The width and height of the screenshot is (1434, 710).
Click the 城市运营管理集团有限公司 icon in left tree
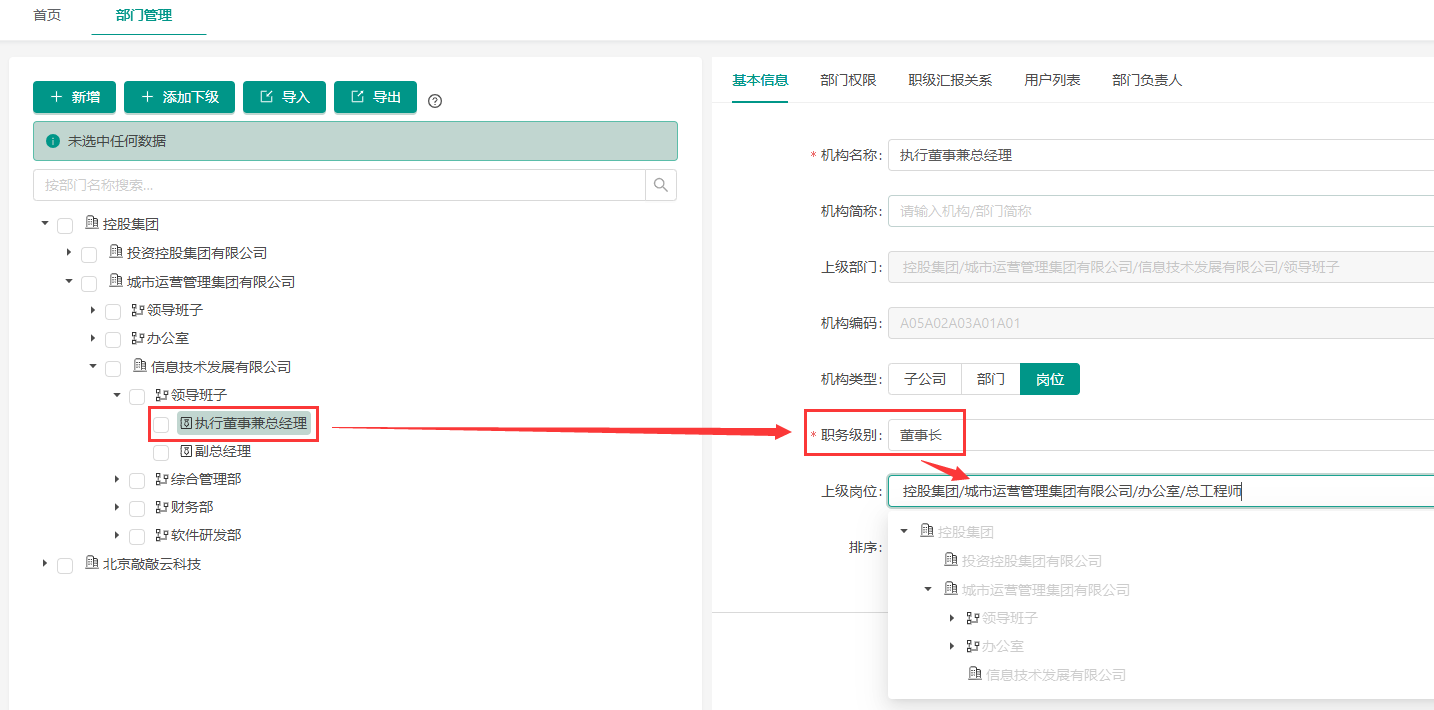click(x=116, y=281)
